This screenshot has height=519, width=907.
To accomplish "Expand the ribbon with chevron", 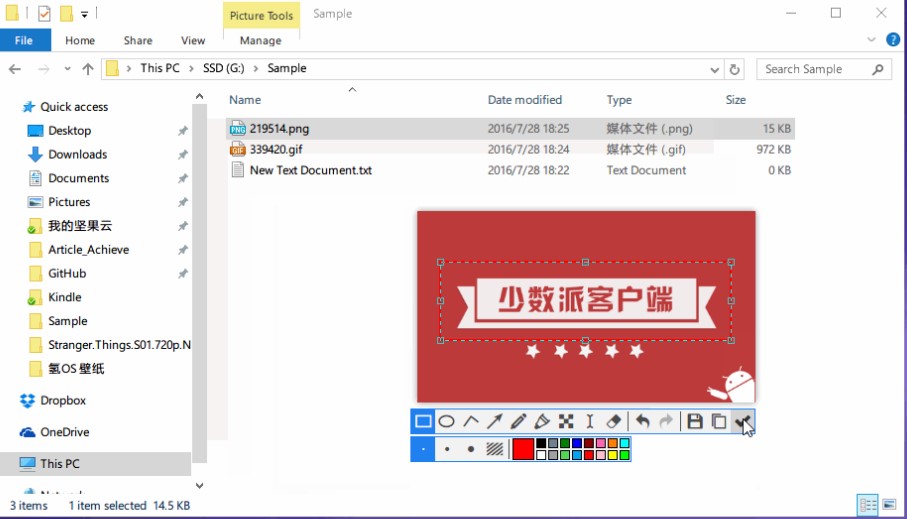I will (x=871, y=41).
